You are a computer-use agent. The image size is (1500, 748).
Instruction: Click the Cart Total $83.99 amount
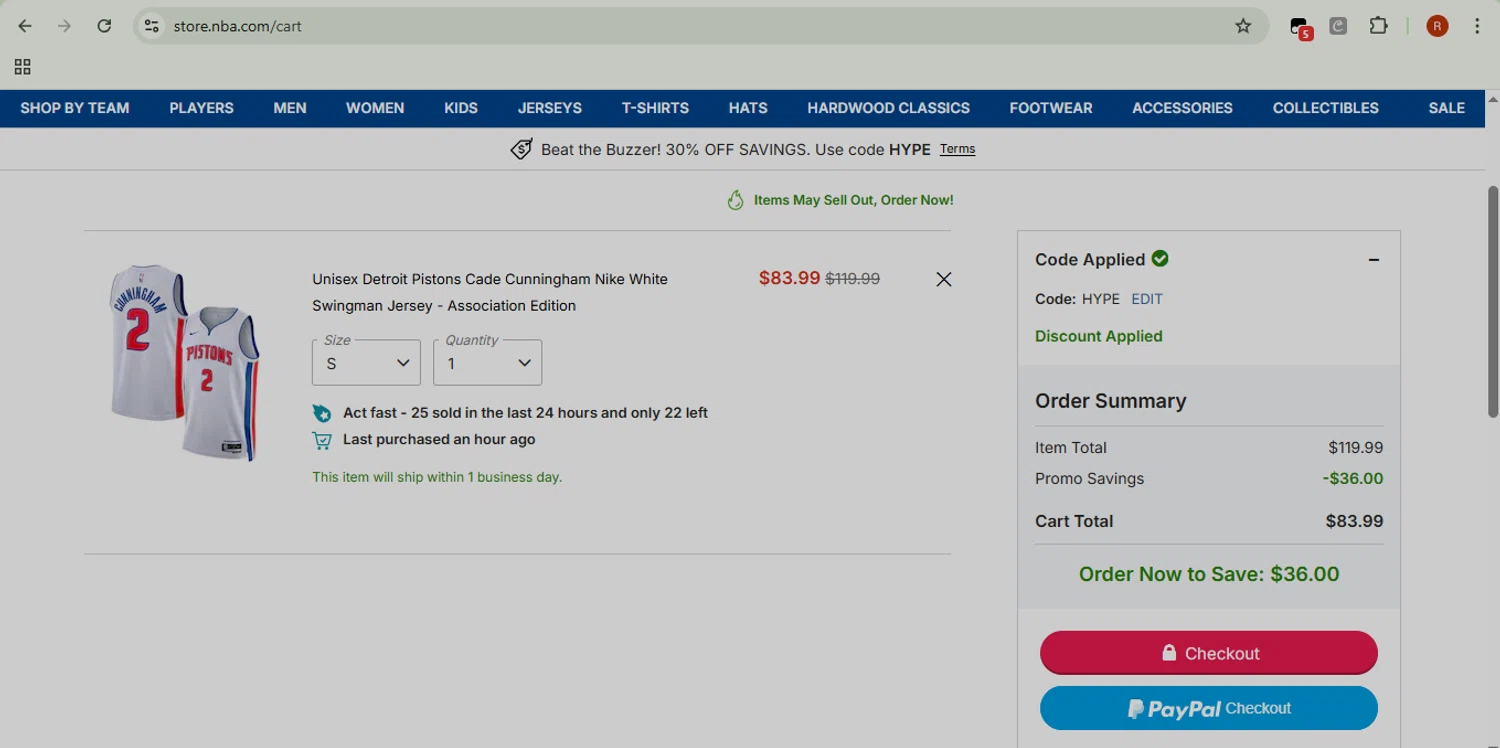click(1354, 521)
